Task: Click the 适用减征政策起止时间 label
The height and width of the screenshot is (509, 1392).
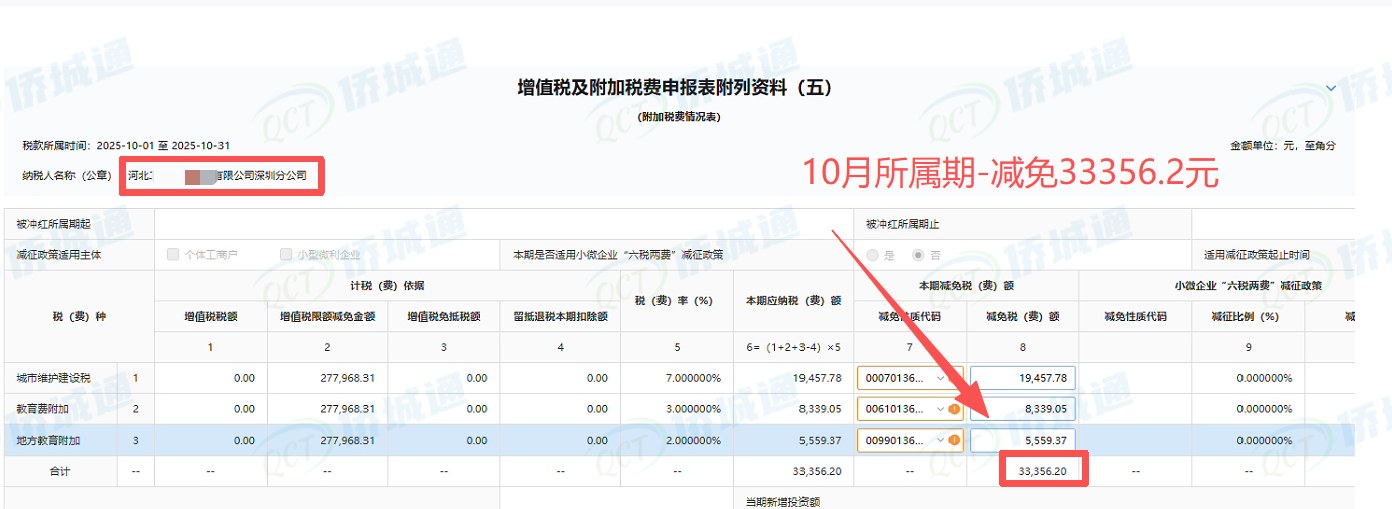Action: coord(1256,255)
